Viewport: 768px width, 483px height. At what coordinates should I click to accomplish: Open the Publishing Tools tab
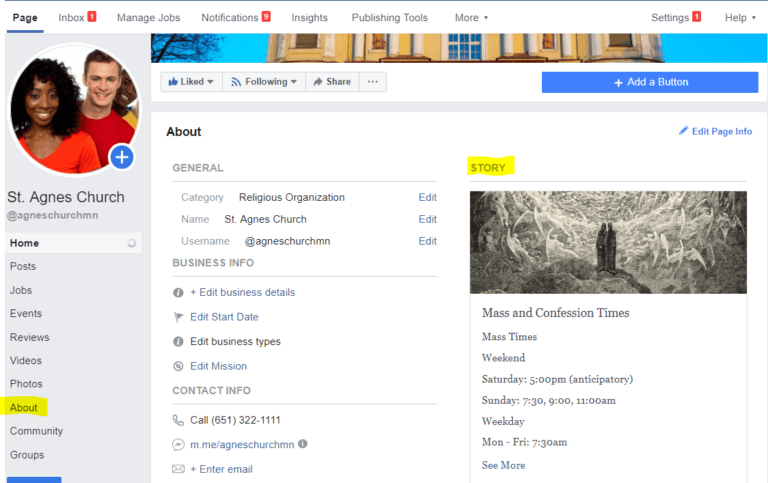pos(390,18)
